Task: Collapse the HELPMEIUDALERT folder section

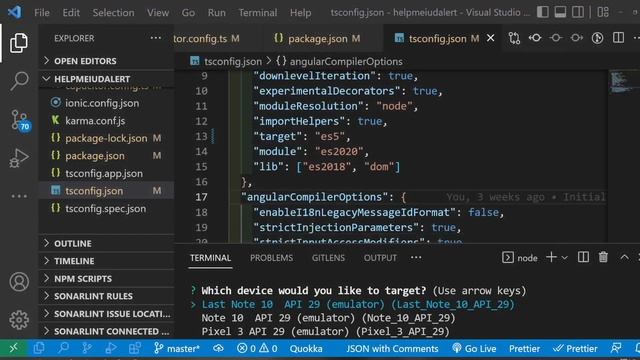Action: [106, 79]
